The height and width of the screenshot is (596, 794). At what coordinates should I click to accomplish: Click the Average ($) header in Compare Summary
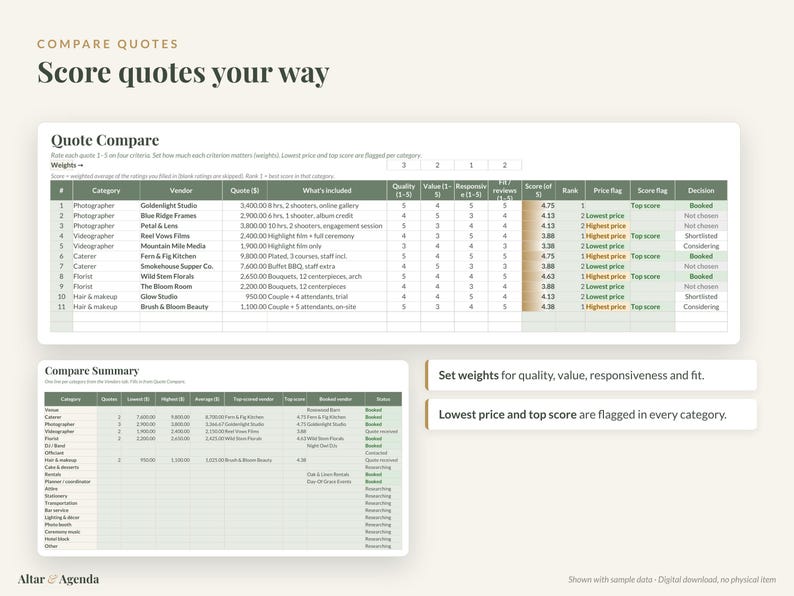207,399
